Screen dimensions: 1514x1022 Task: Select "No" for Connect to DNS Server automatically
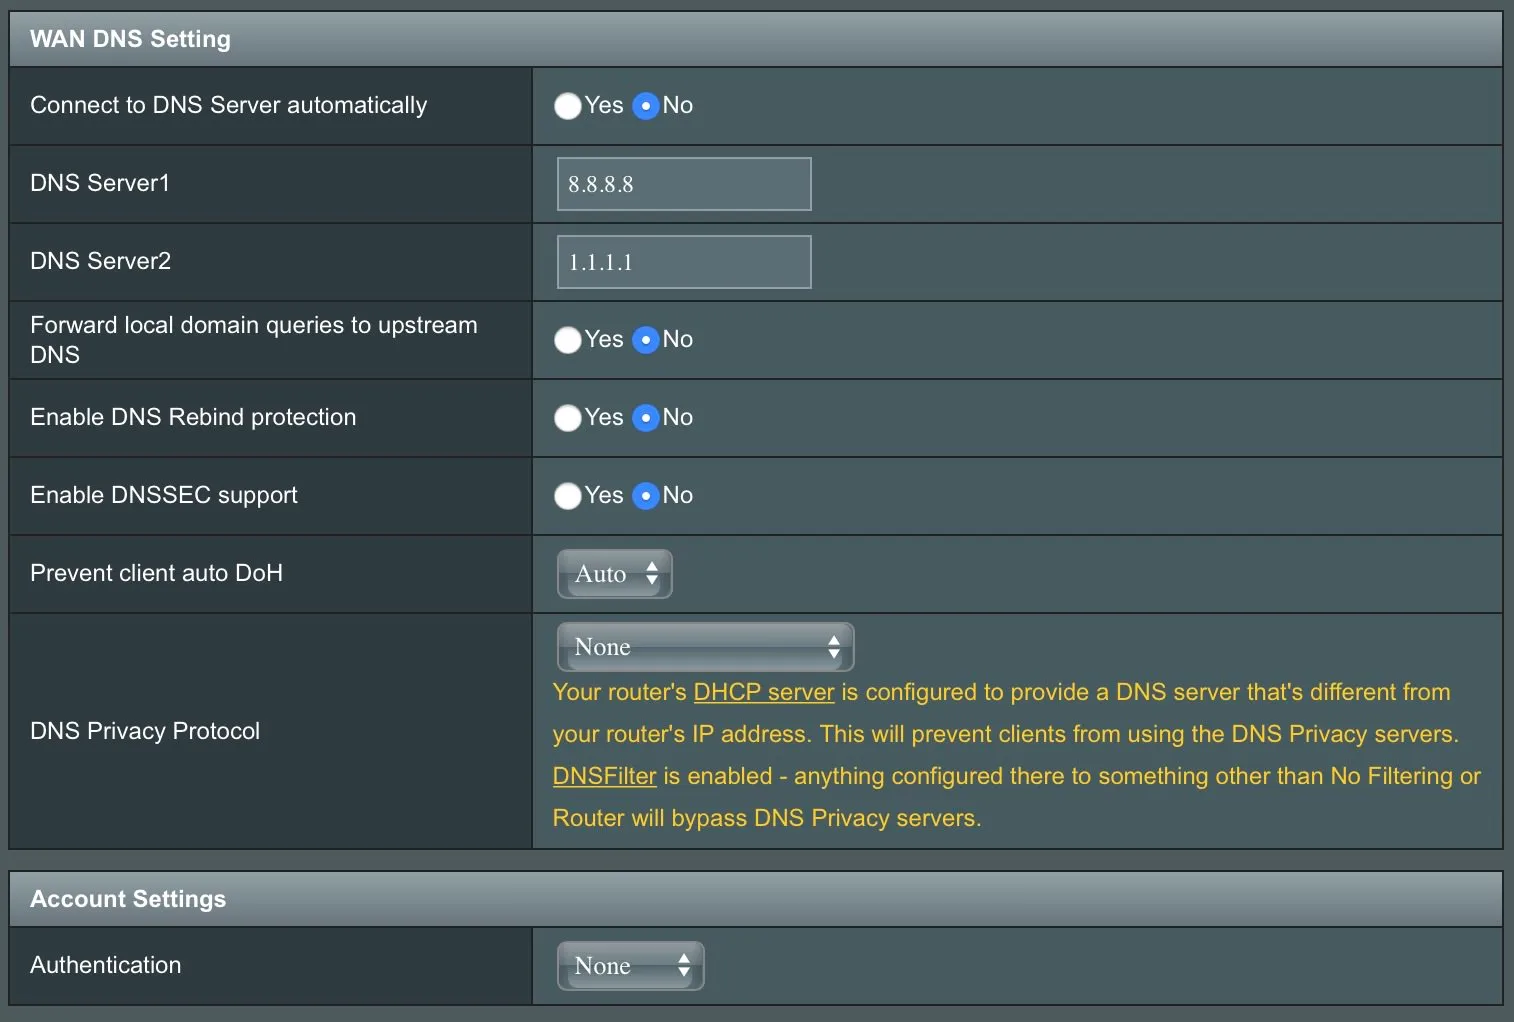coord(646,105)
